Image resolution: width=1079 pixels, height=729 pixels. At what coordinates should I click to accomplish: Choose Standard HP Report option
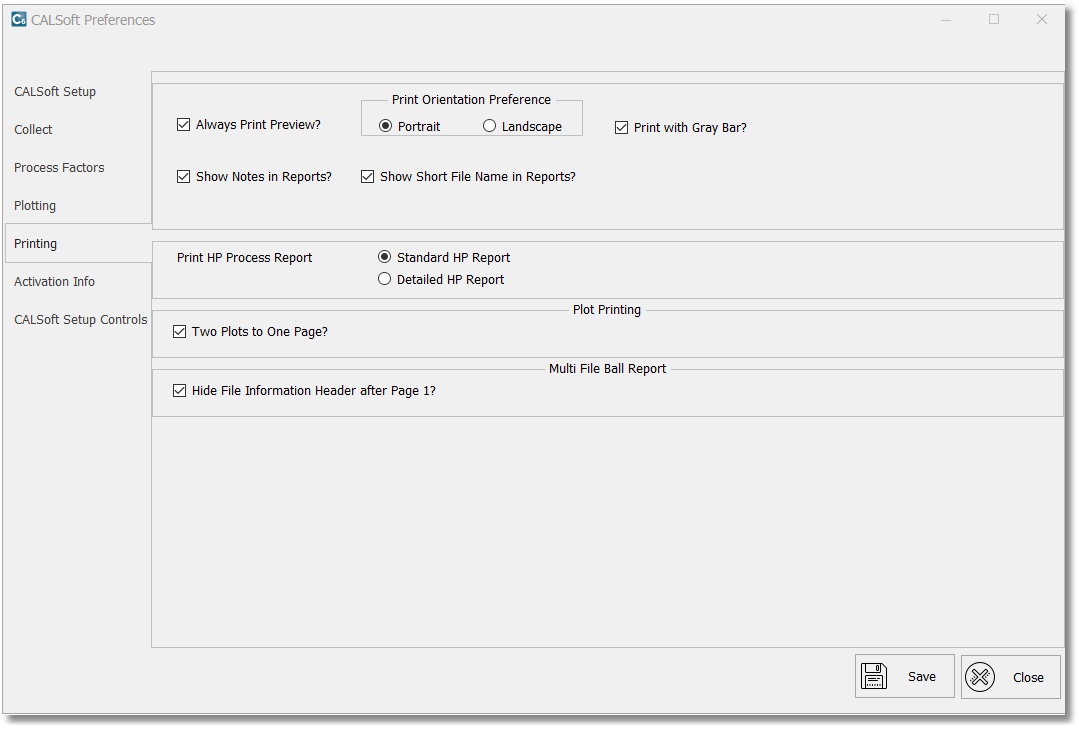(385, 257)
